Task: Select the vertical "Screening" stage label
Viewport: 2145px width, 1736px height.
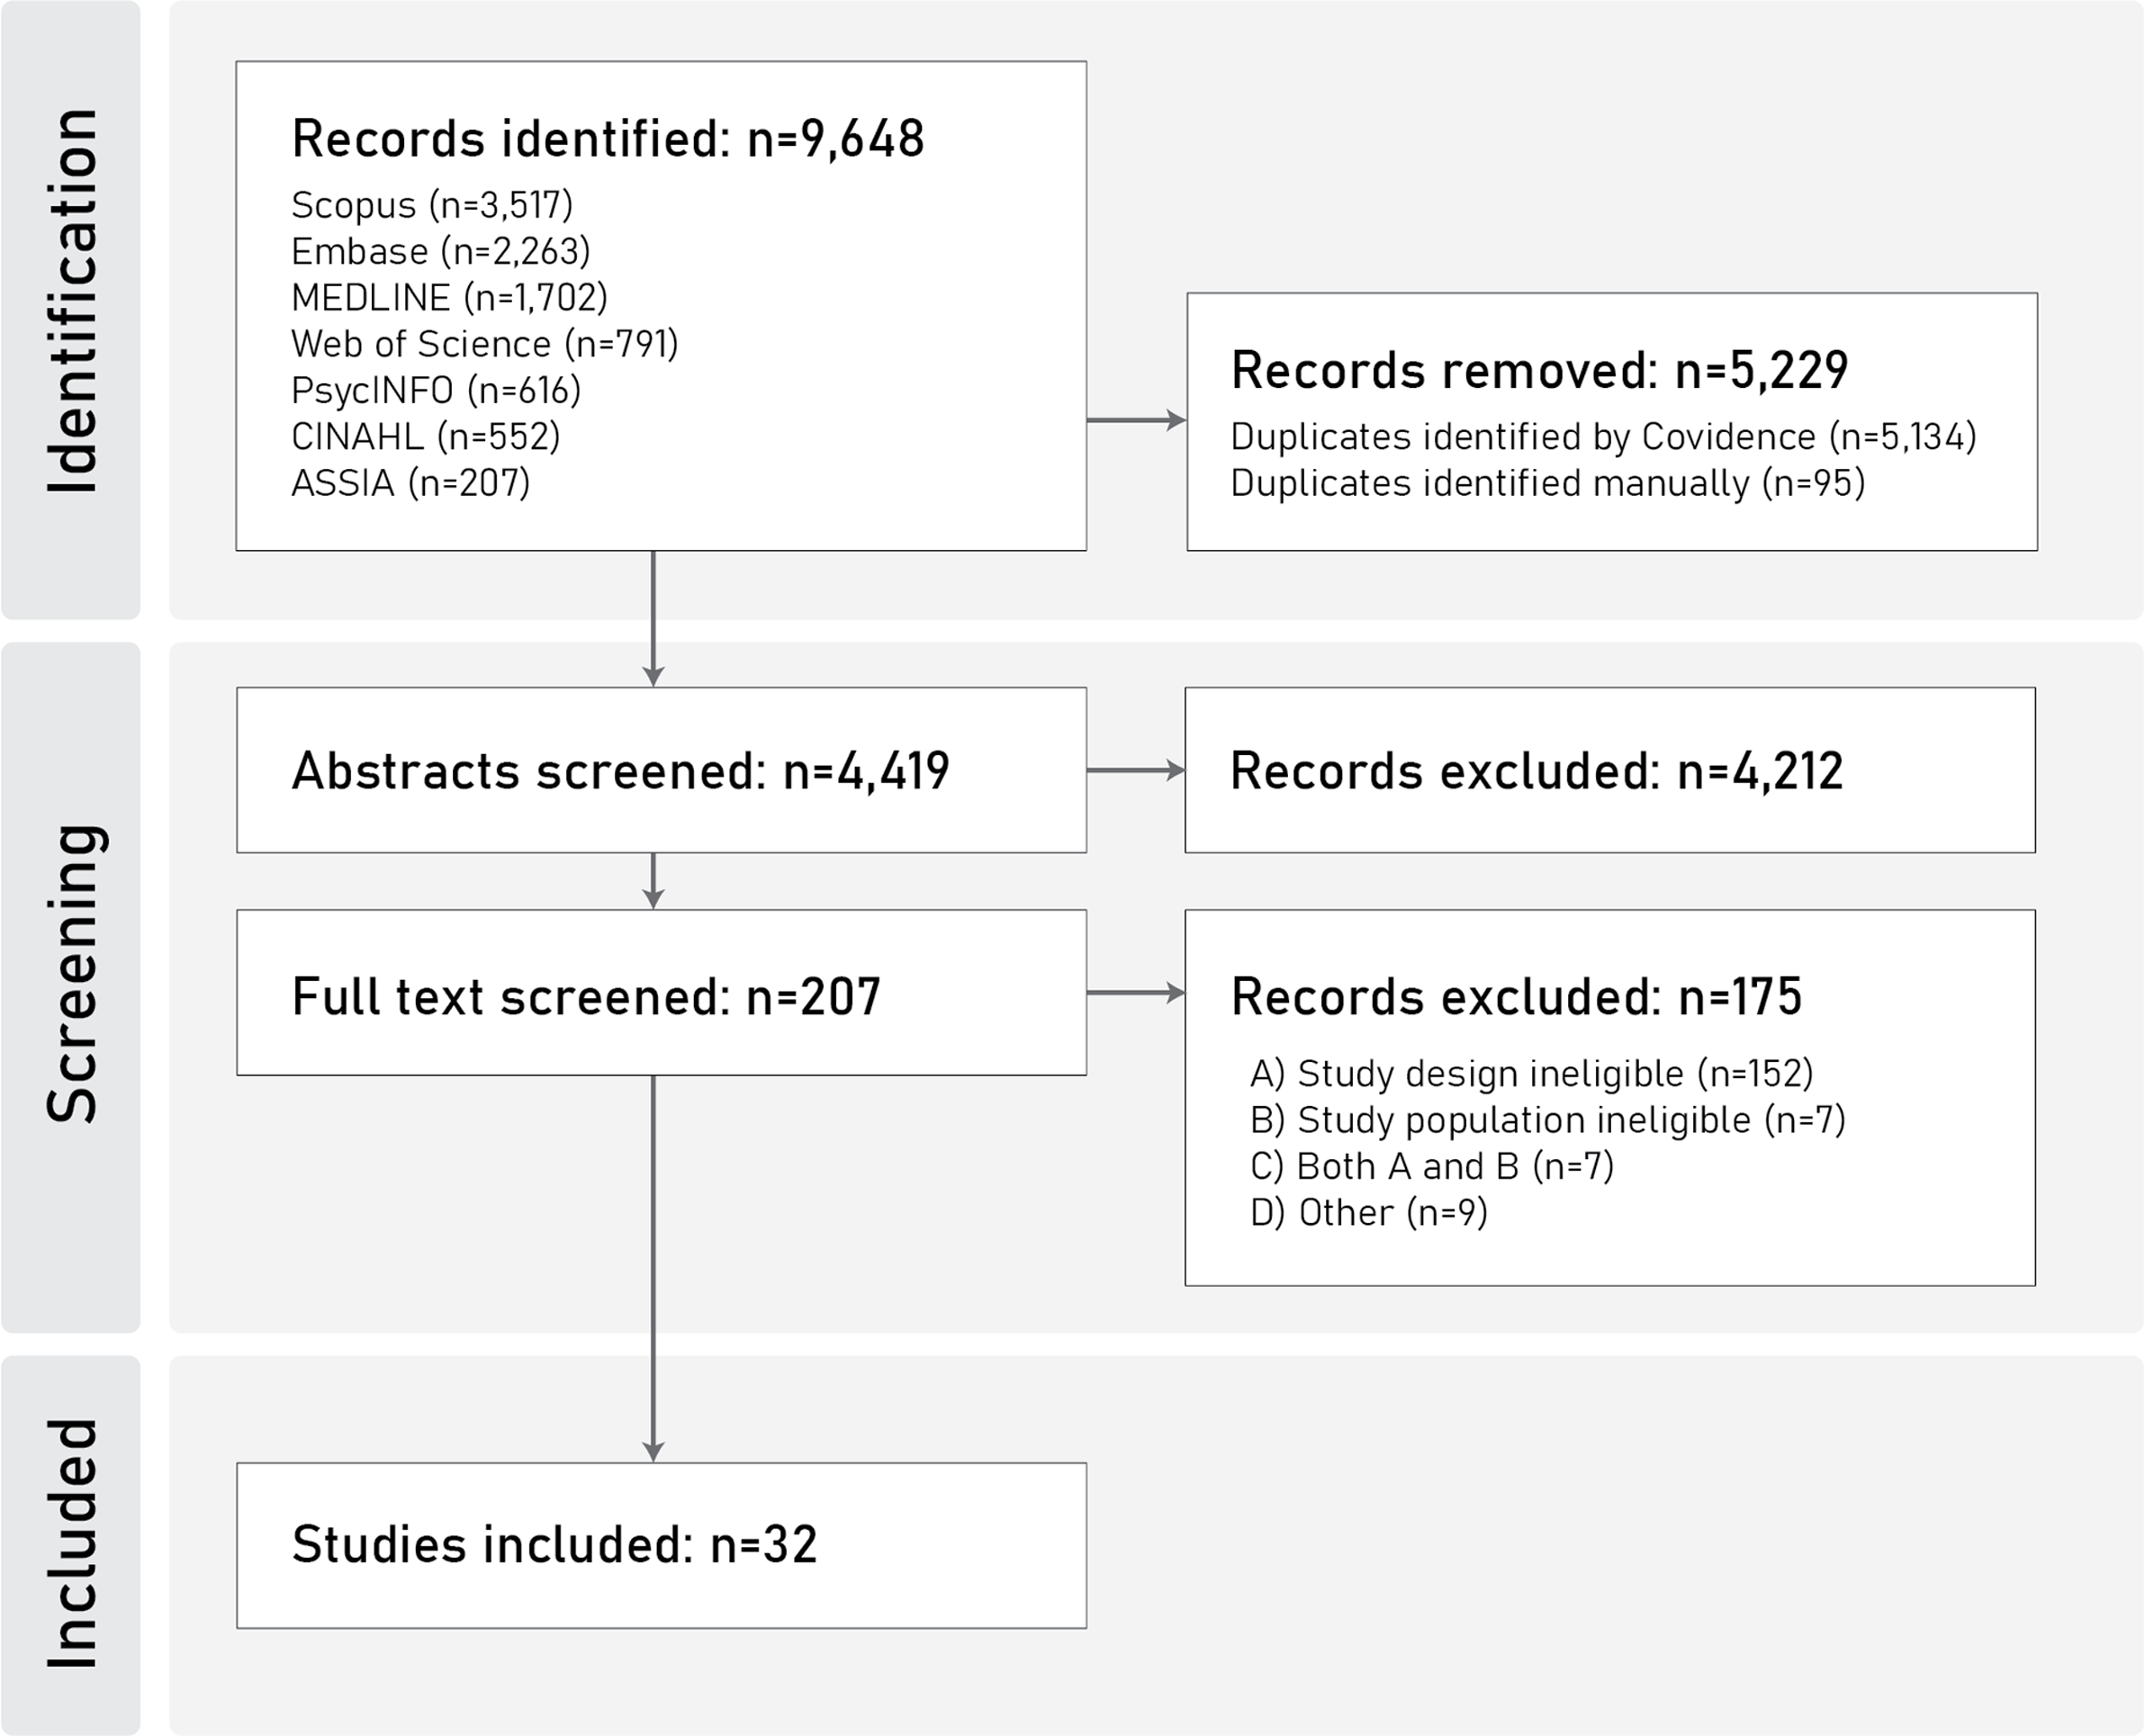Action: coord(72,973)
